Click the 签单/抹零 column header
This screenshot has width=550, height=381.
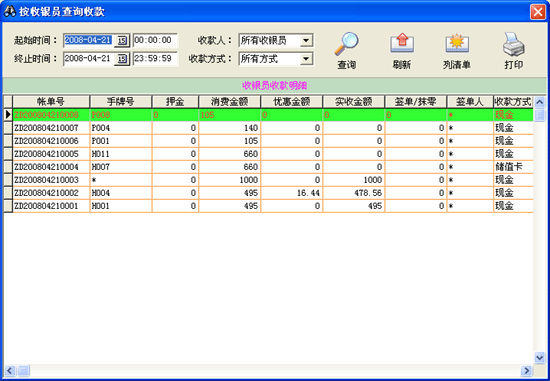point(416,102)
